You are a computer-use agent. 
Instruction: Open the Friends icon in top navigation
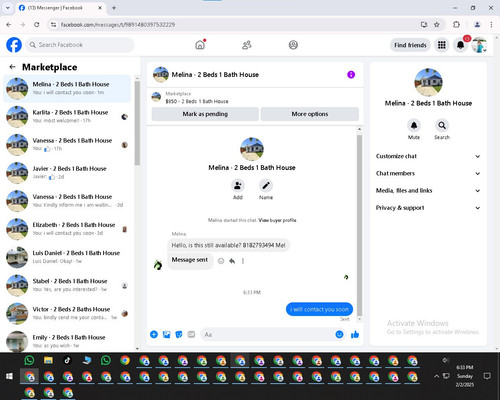tap(247, 45)
